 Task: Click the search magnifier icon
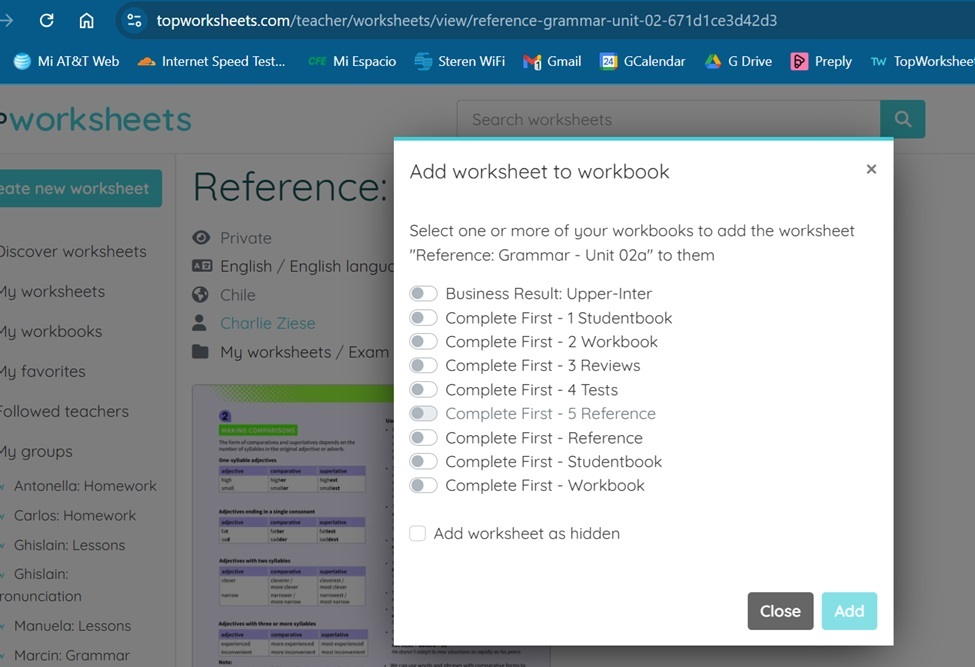point(902,118)
